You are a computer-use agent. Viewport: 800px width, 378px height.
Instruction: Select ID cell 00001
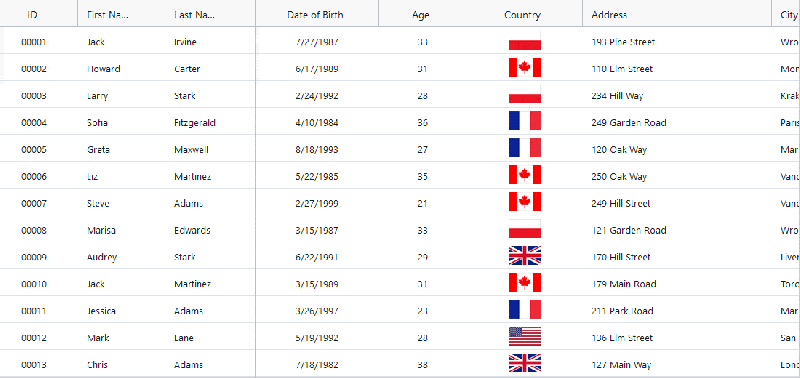coord(34,42)
